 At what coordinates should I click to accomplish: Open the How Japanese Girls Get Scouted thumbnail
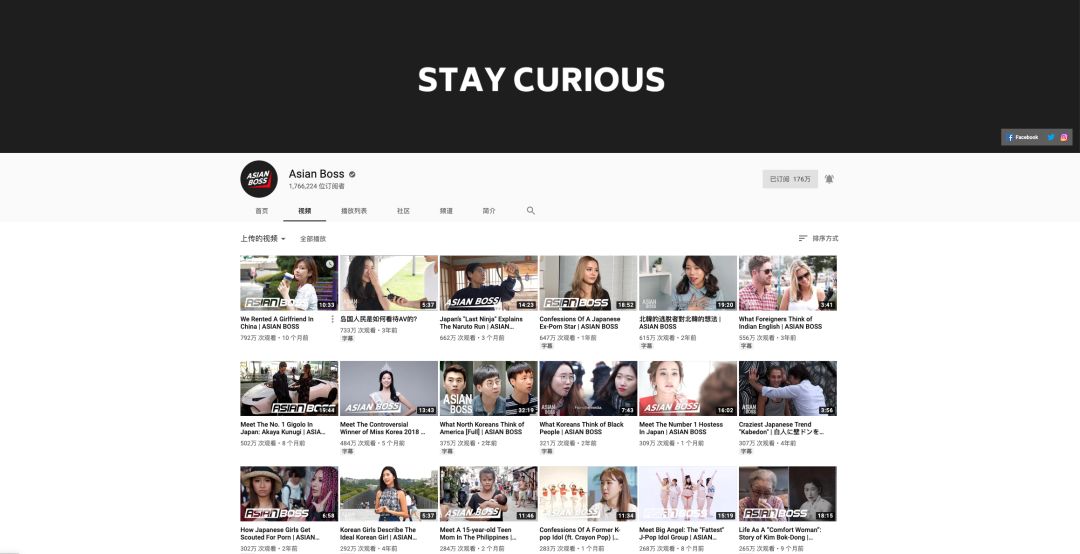tap(289, 494)
